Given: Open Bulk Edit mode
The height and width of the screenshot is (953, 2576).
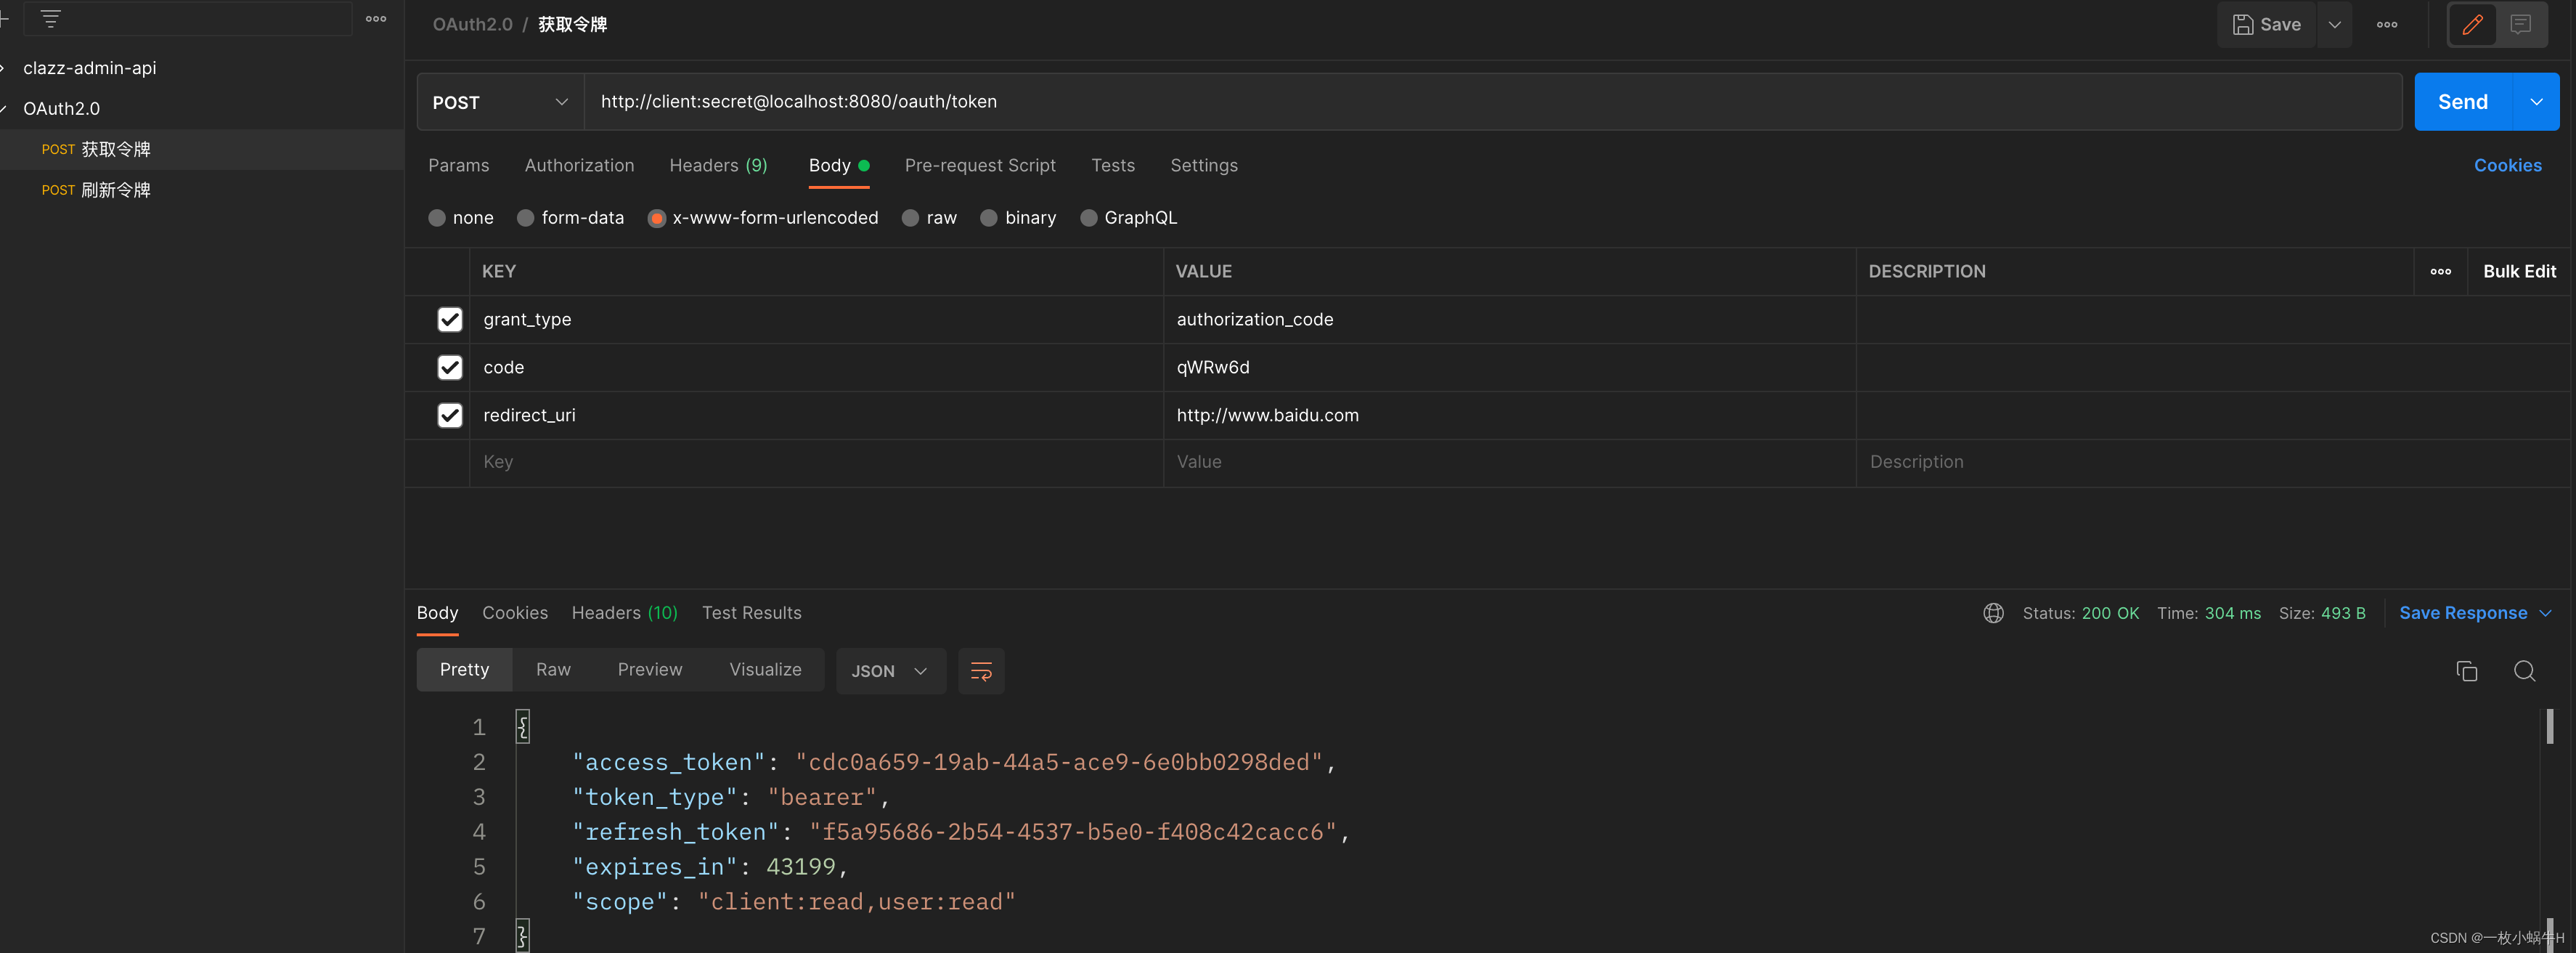Looking at the screenshot, I should tap(2519, 272).
